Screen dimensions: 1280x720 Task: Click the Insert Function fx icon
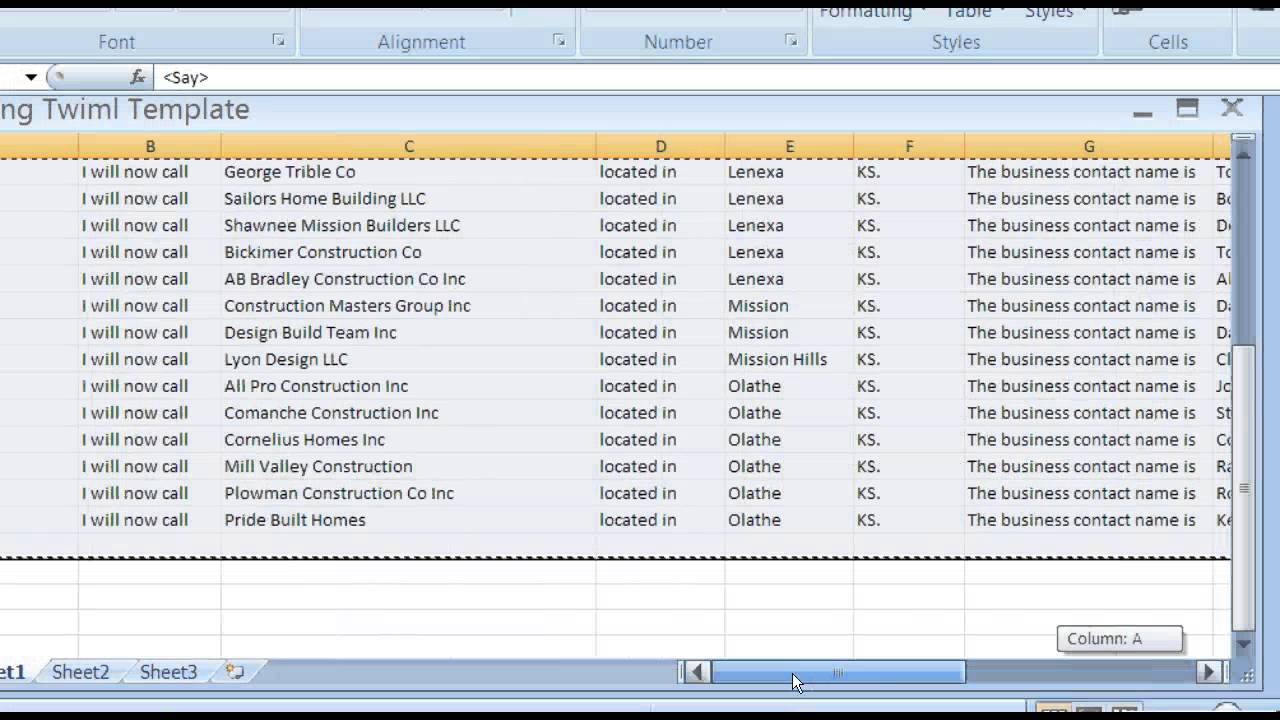[x=138, y=77]
